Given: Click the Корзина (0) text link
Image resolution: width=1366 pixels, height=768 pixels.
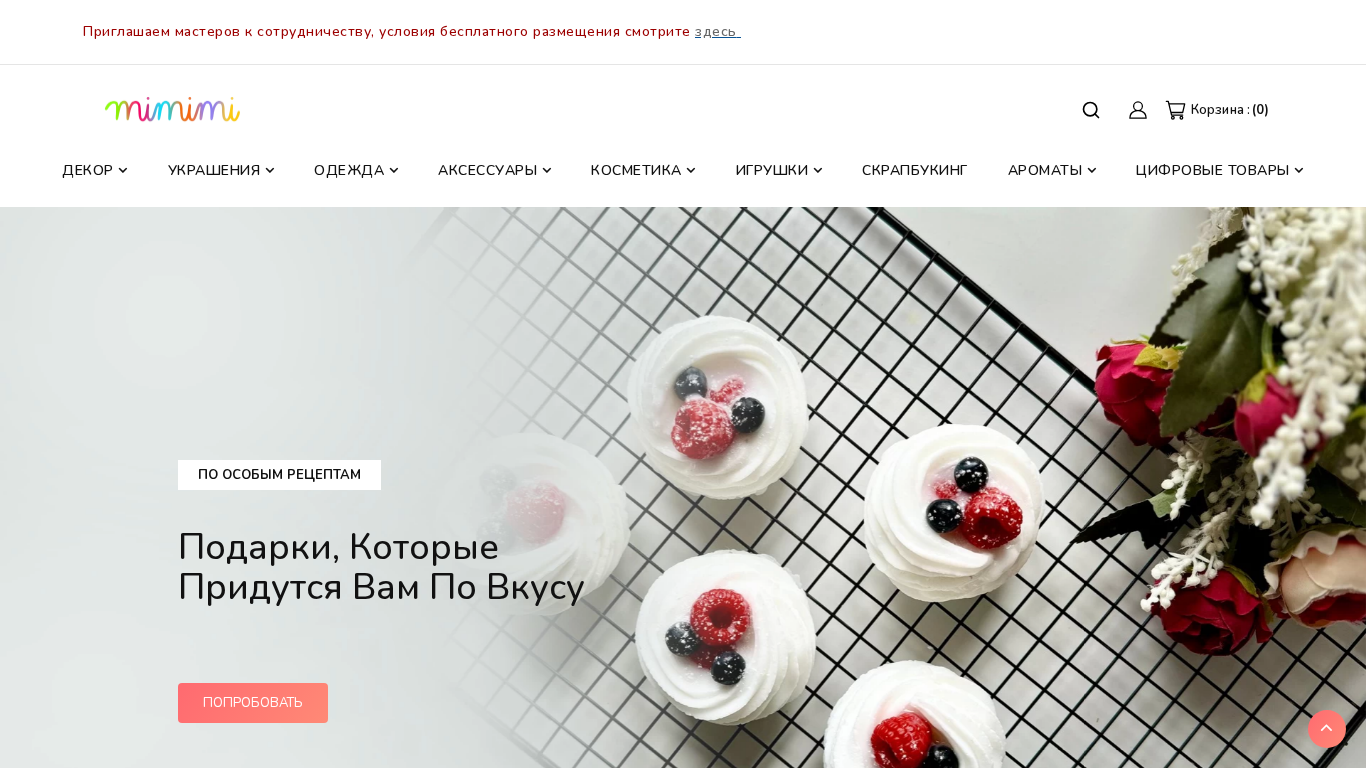Looking at the screenshot, I should click(x=1230, y=110).
